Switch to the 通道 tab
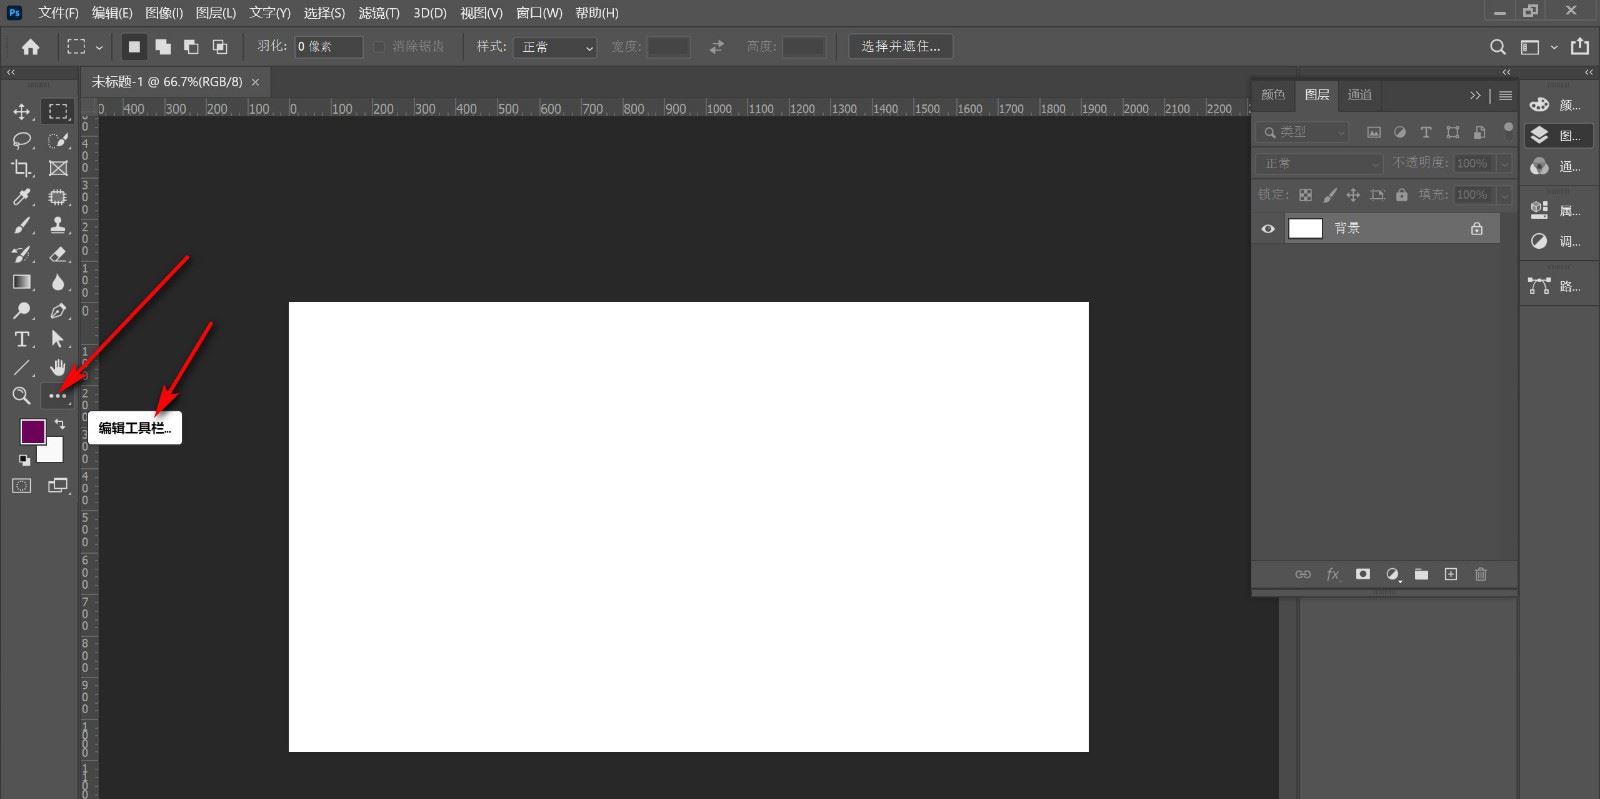Screen dimensions: 1600x799 point(1360,95)
